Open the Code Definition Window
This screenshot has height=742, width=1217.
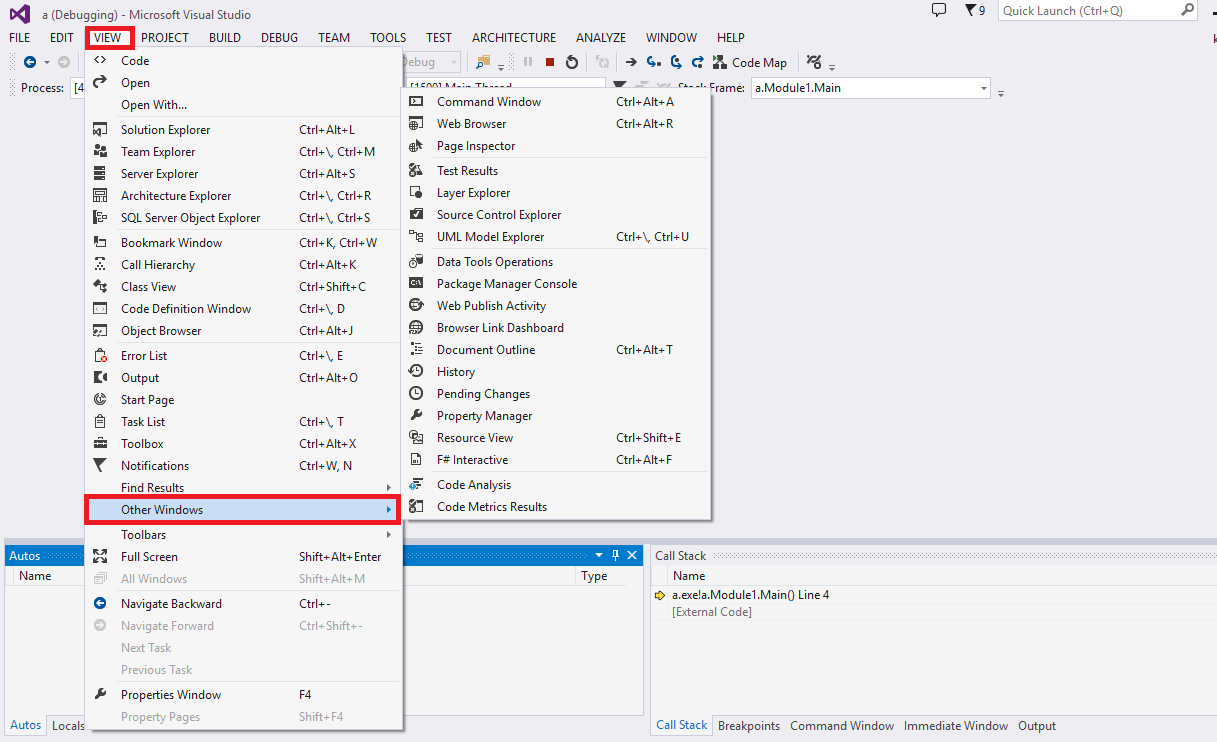243,309
